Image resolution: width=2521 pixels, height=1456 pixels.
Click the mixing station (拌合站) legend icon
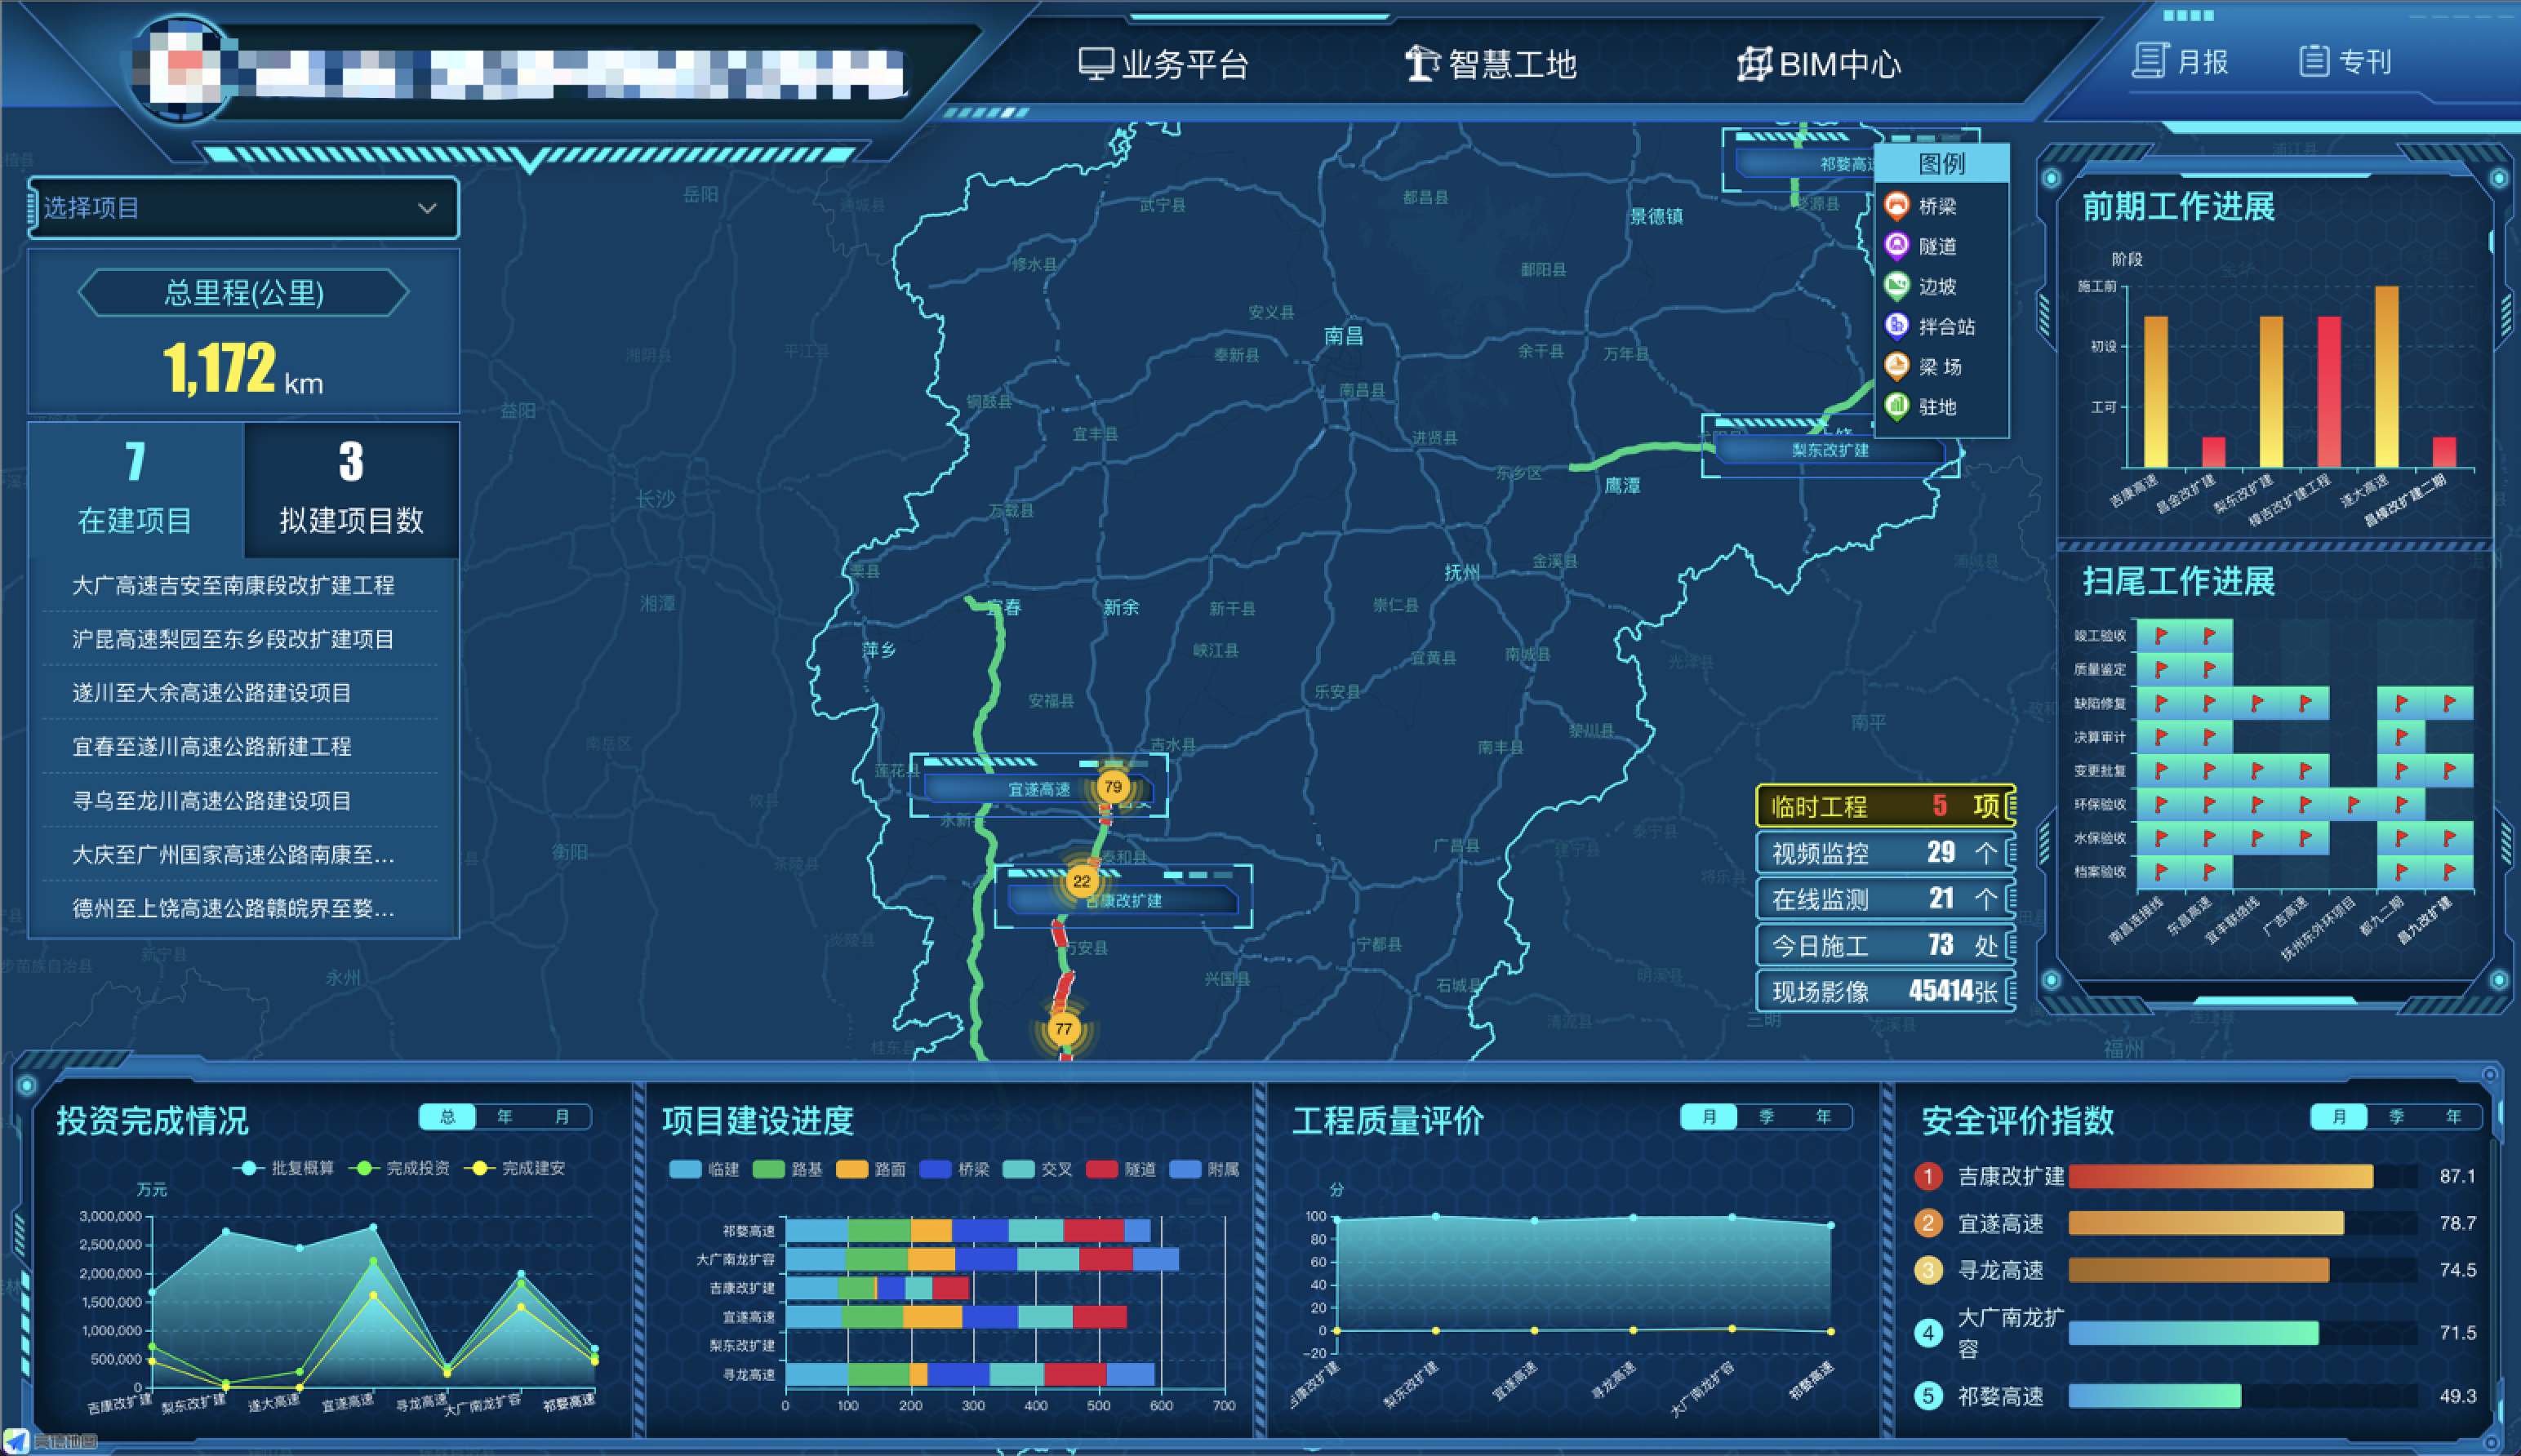click(x=1896, y=326)
